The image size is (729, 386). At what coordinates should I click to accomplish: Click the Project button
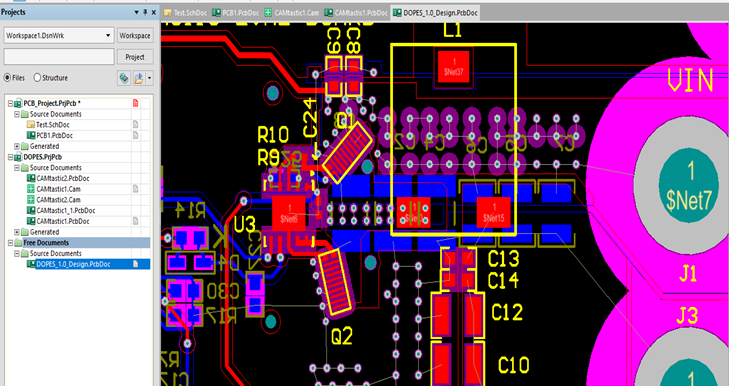pyautogui.click(x=135, y=57)
